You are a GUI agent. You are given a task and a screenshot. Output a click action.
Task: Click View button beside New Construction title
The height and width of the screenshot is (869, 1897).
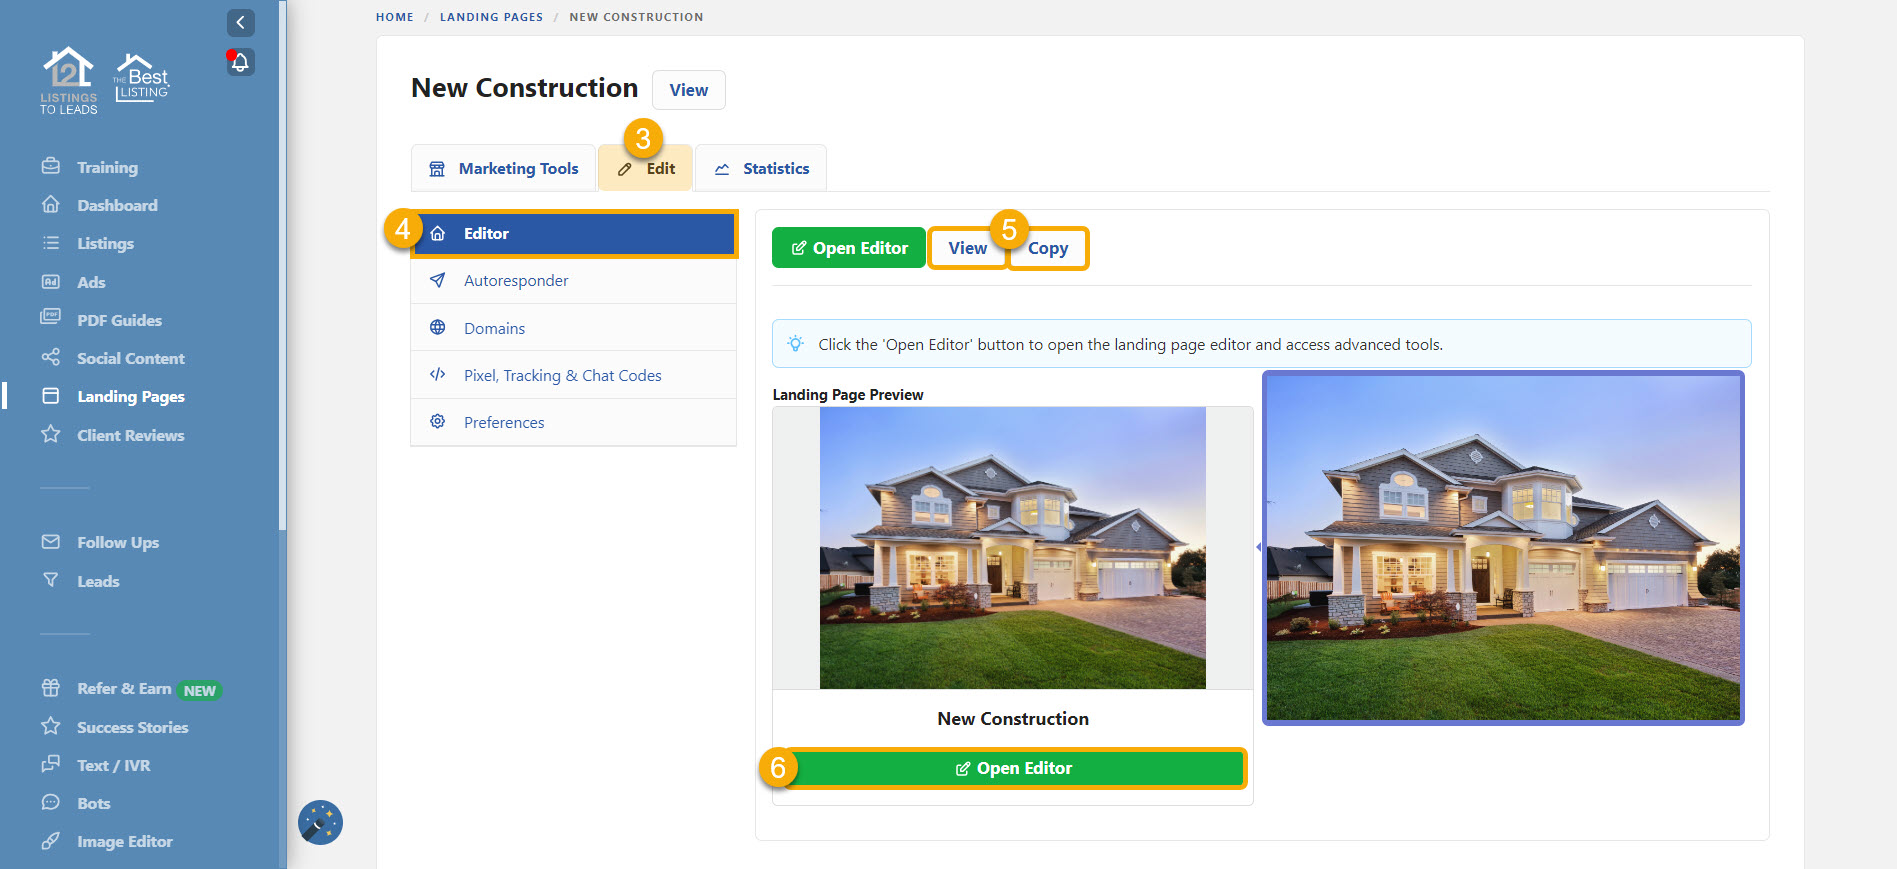tap(689, 90)
